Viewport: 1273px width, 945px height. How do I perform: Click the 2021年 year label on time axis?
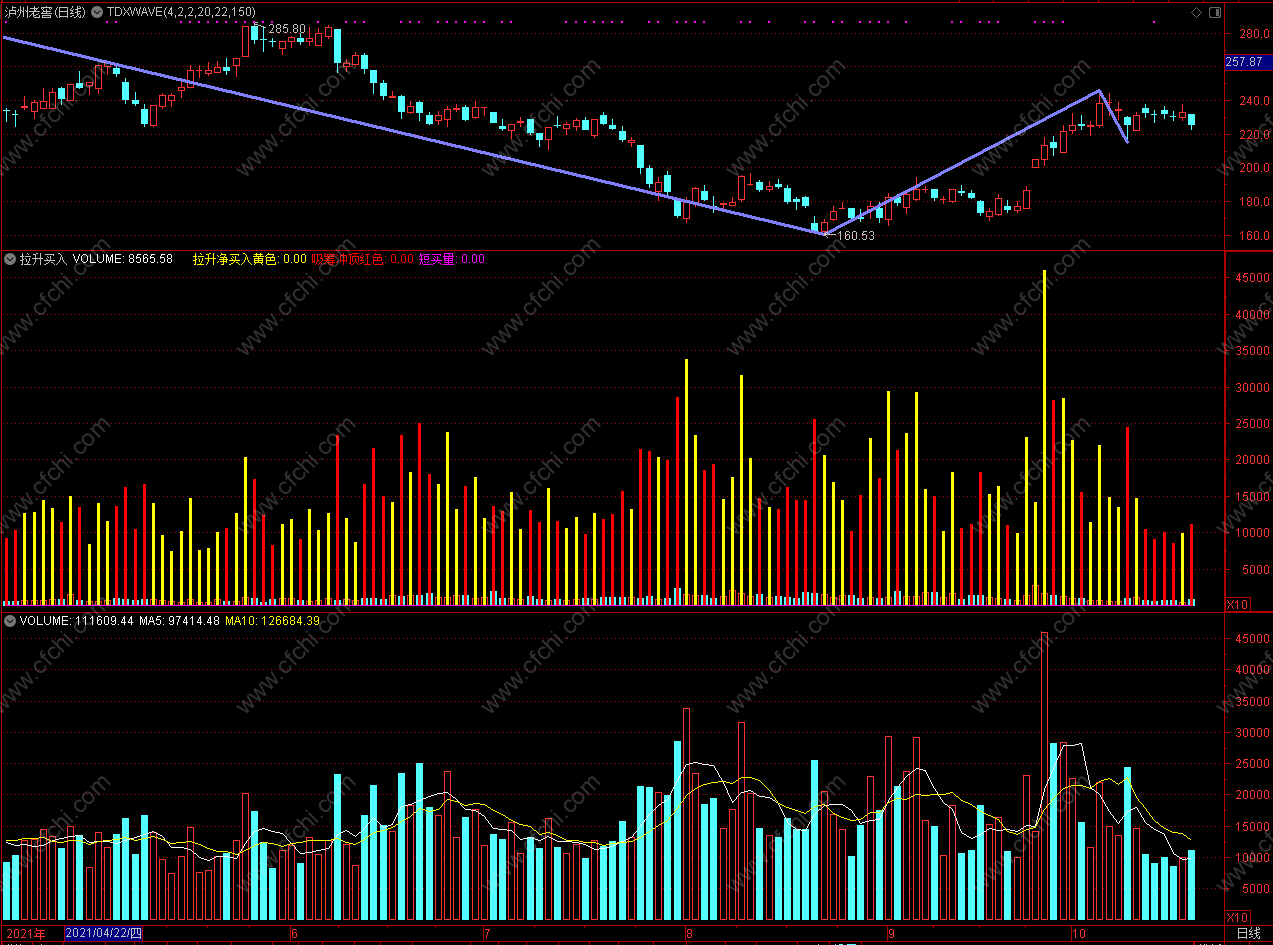pos(26,934)
